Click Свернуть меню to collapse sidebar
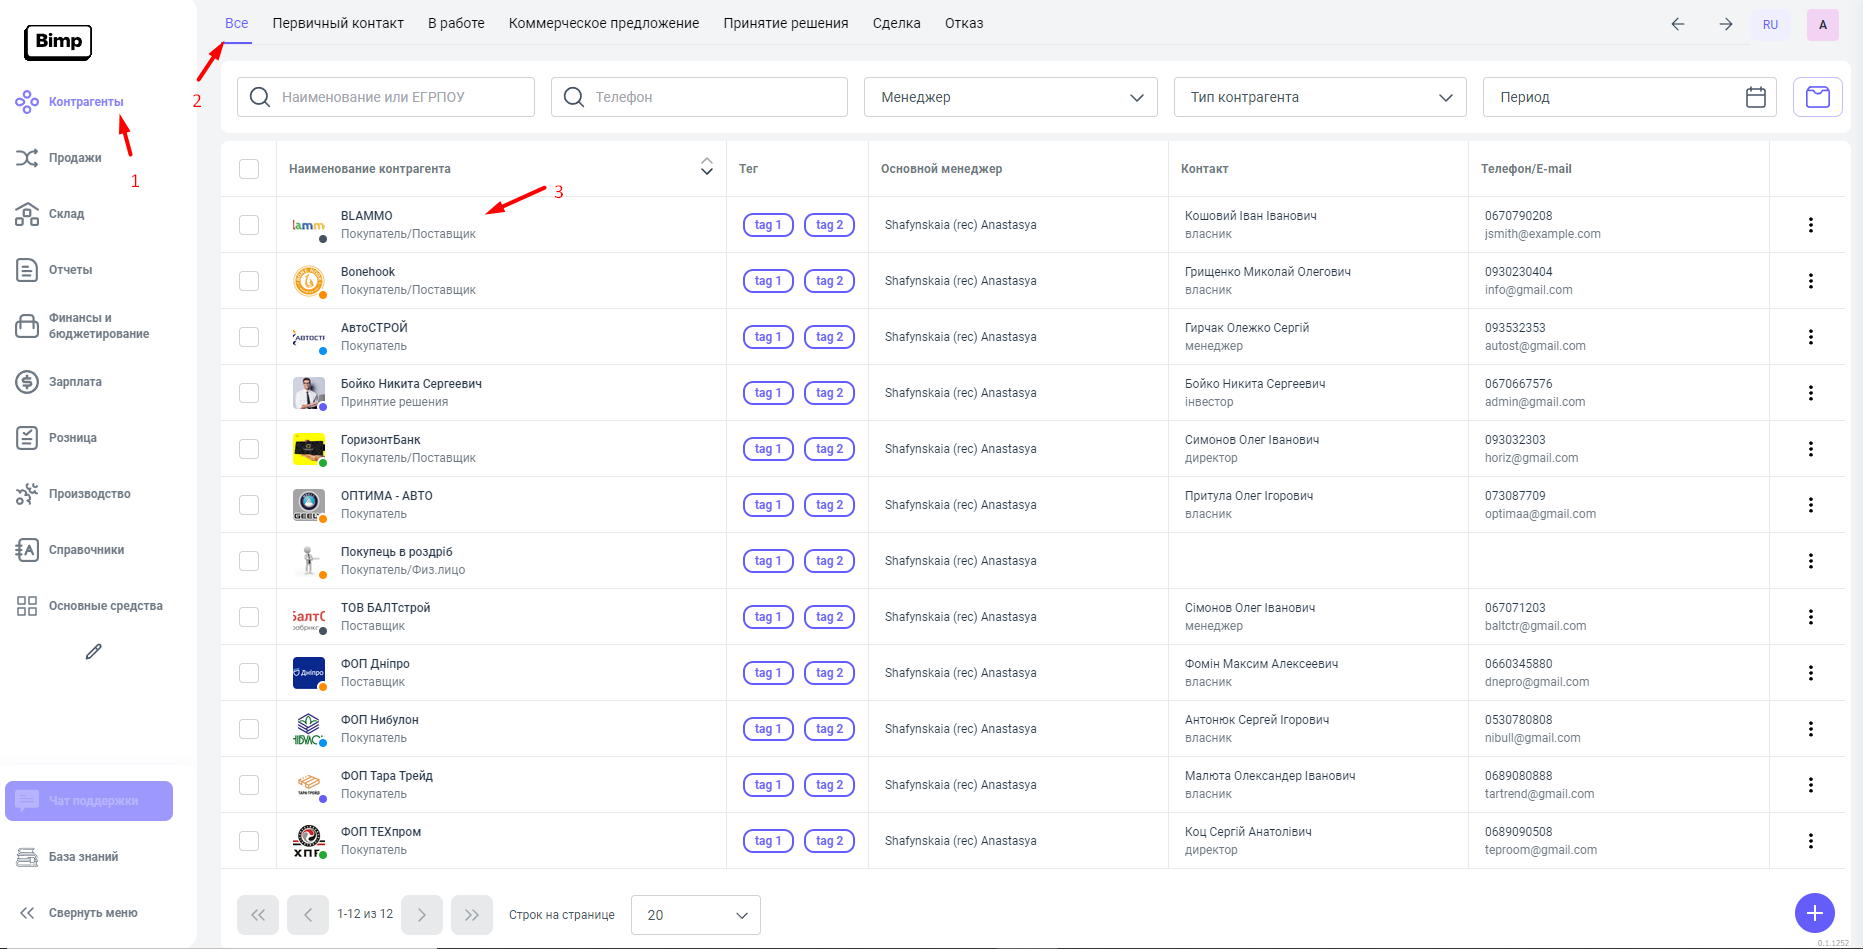1863x949 pixels. click(x=80, y=913)
